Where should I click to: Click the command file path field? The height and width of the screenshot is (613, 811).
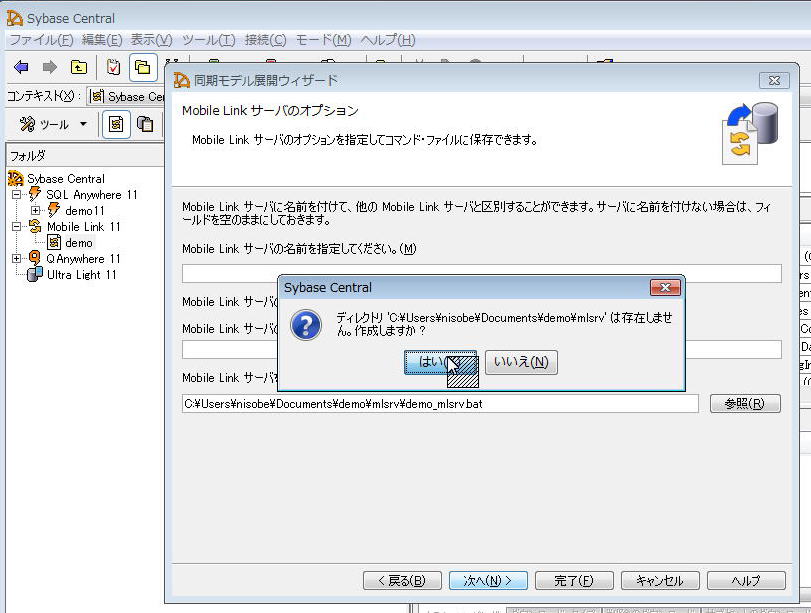pyautogui.click(x=439, y=404)
